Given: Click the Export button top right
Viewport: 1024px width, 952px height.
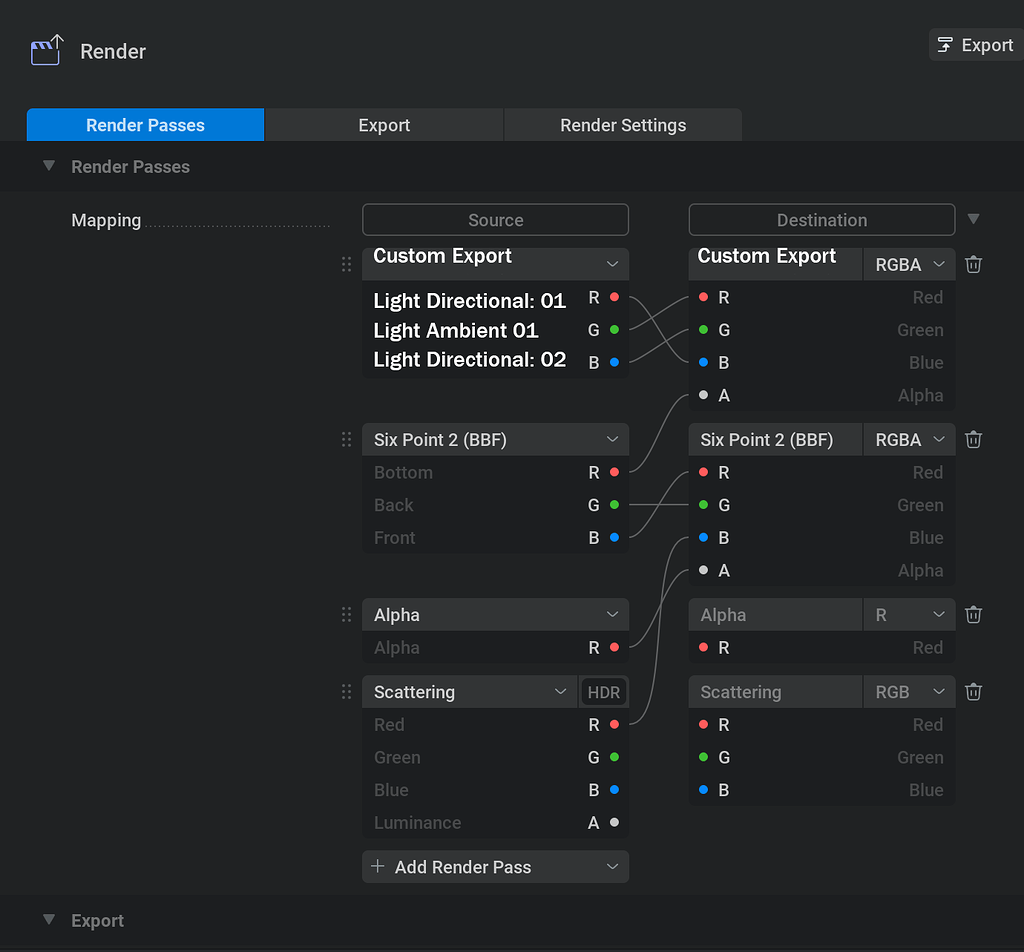Looking at the screenshot, I should click(x=975, y=44).
